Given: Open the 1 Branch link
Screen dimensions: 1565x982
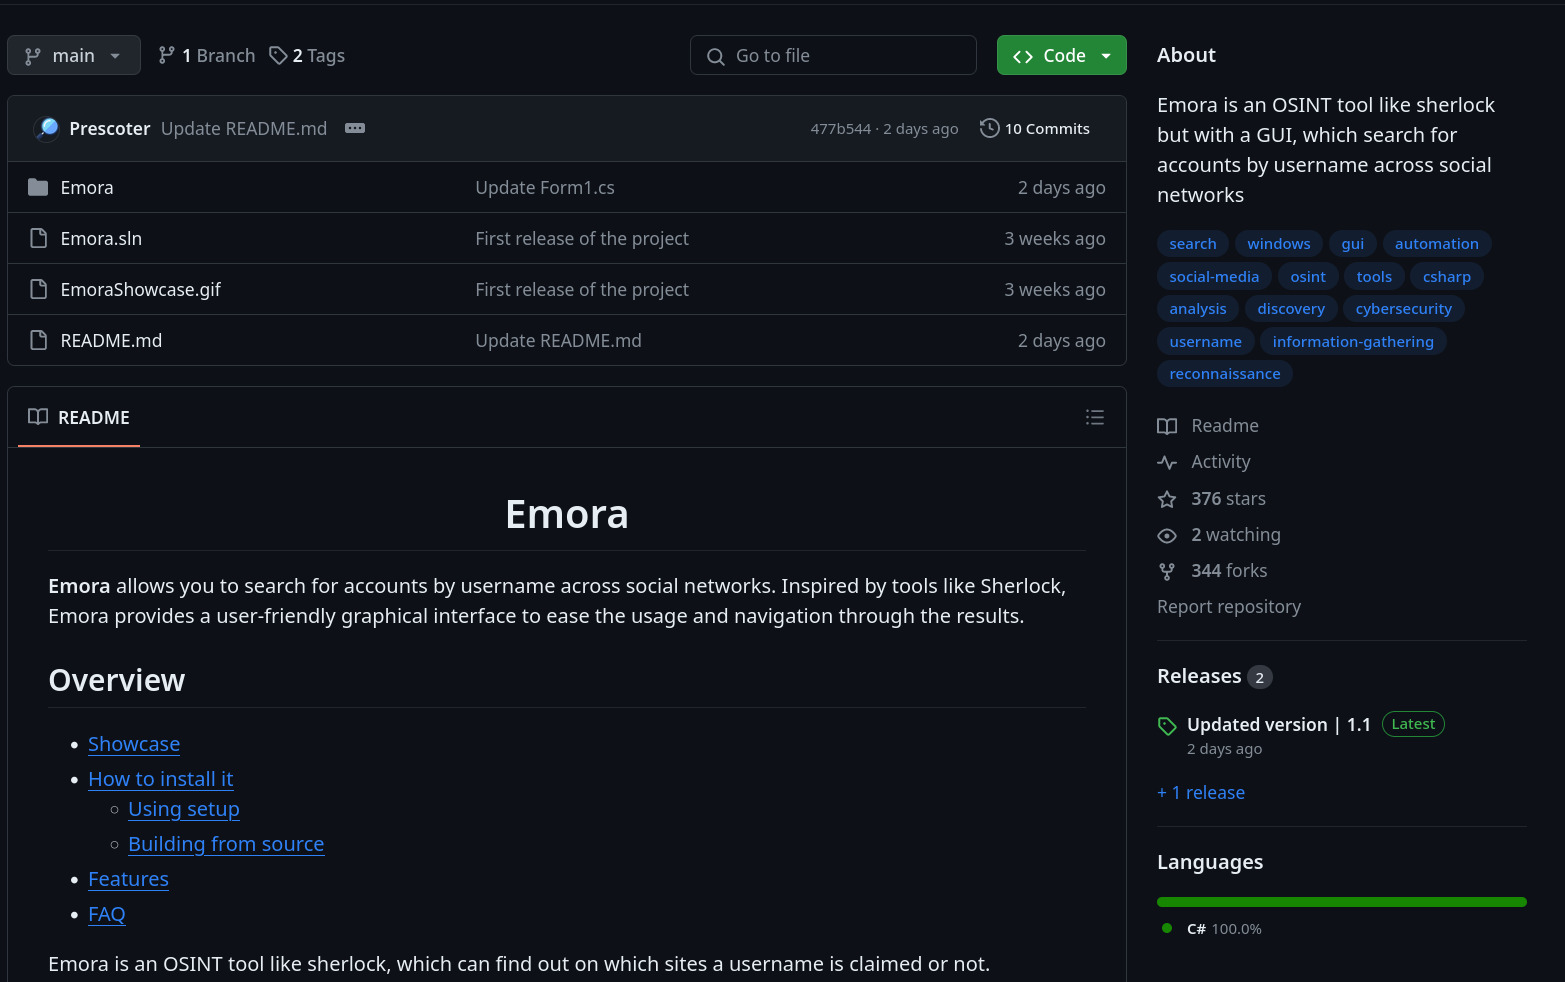Looking at the screenshot, I should pos(207,55).
